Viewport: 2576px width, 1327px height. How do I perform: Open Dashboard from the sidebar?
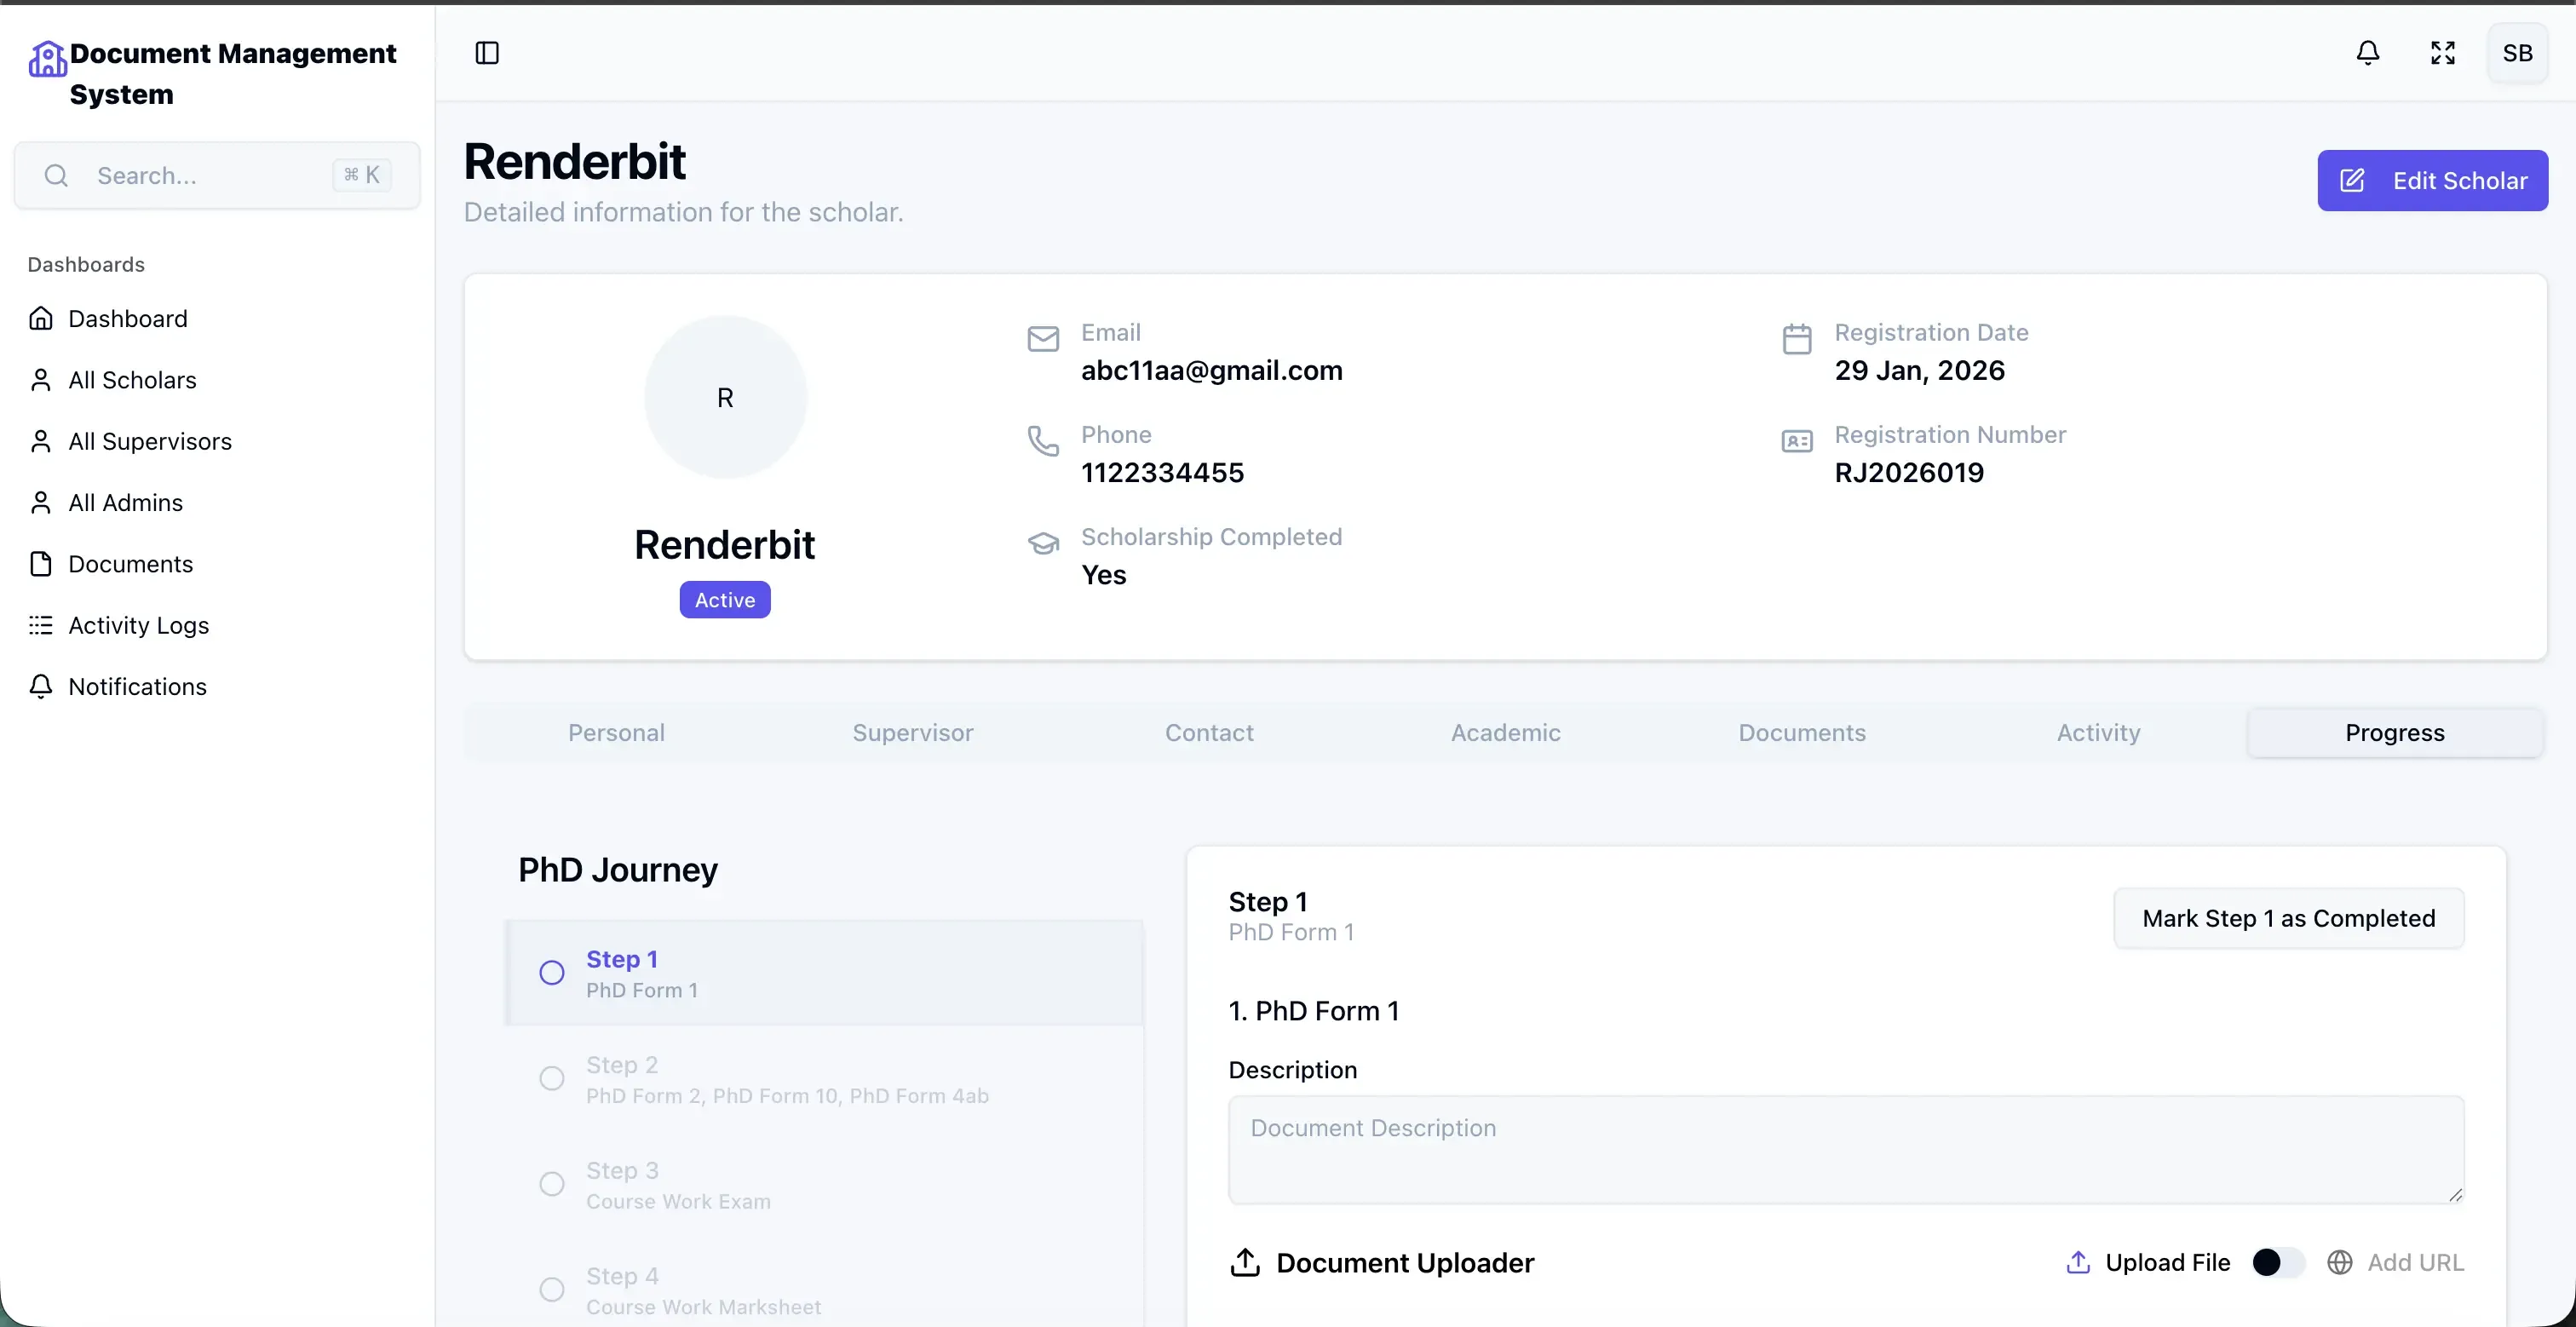(127, 318)
